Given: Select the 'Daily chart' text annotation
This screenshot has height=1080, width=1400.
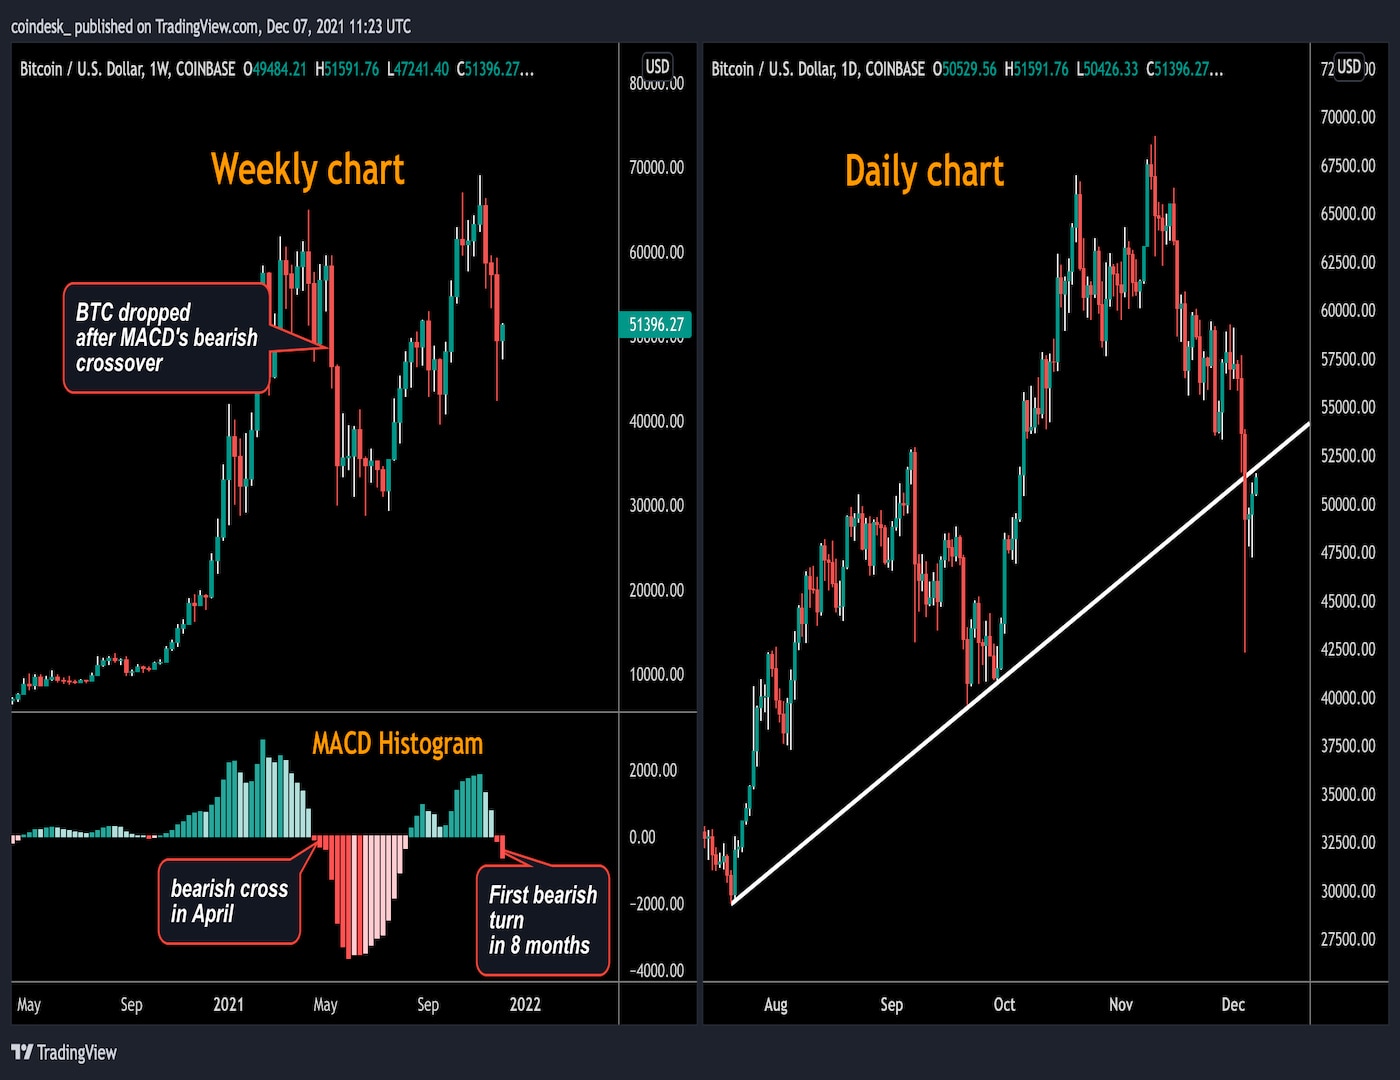Looking at the screenshot, I should 924,172.
